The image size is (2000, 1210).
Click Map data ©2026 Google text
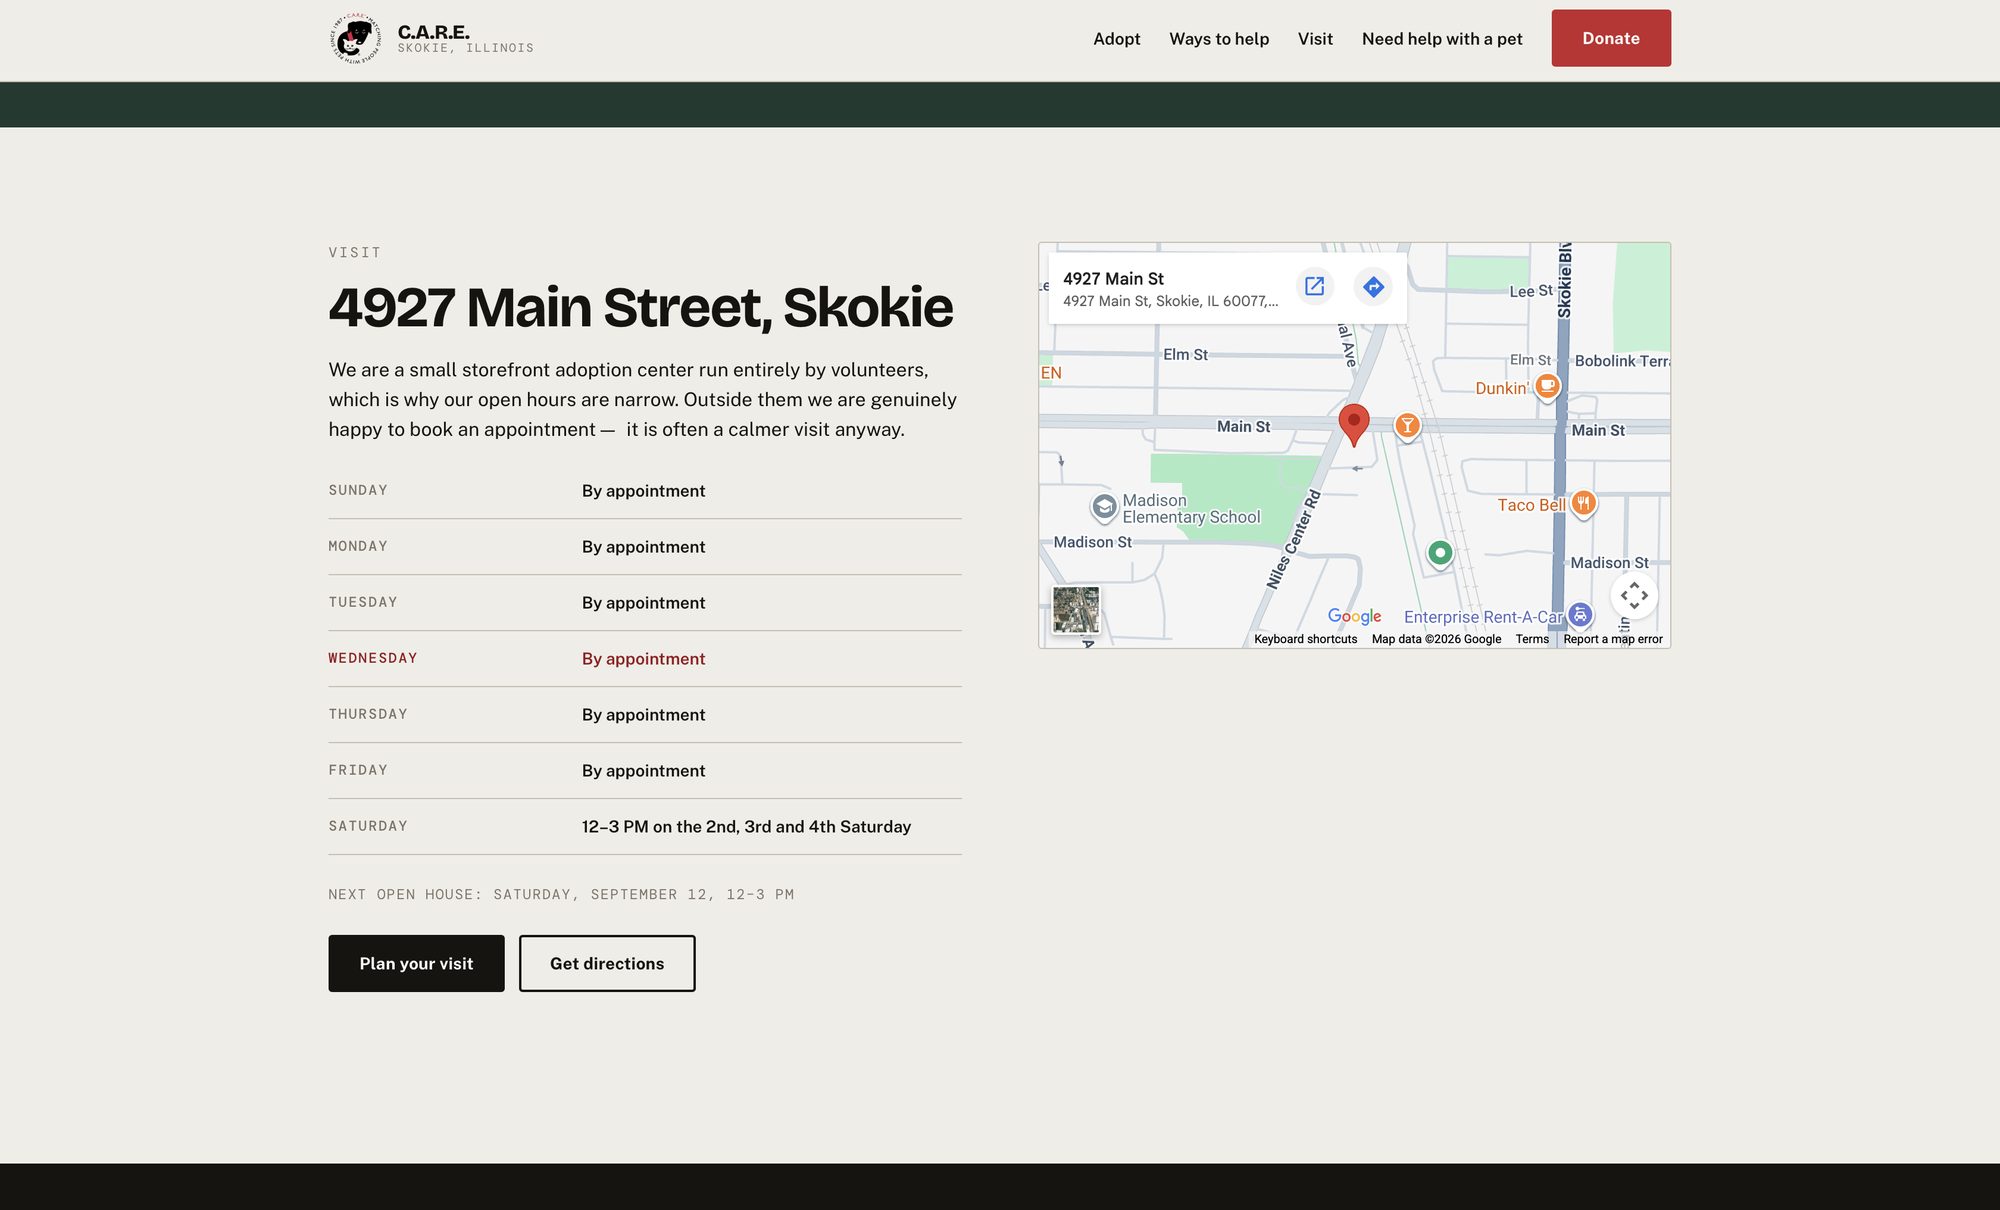pos(1436,639)
